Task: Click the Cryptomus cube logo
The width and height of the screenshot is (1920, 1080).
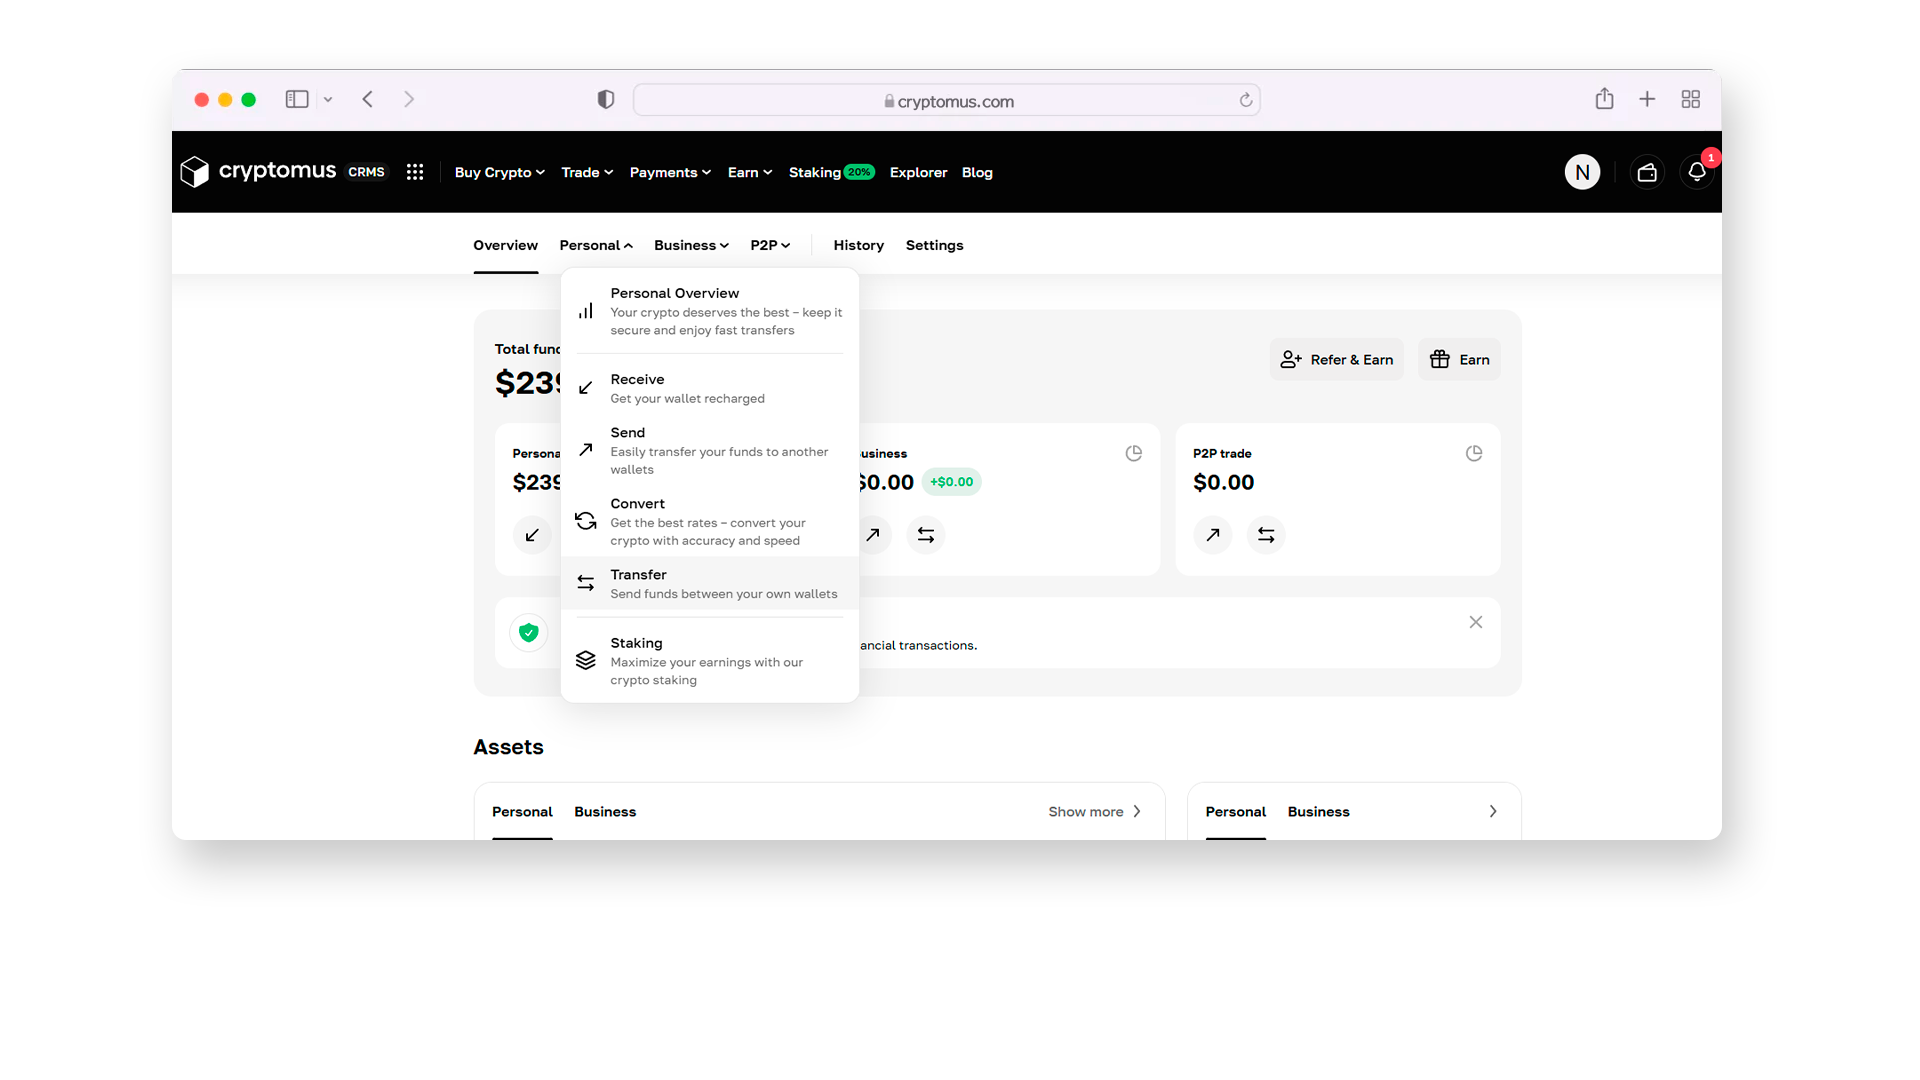Action: [195, 172]
